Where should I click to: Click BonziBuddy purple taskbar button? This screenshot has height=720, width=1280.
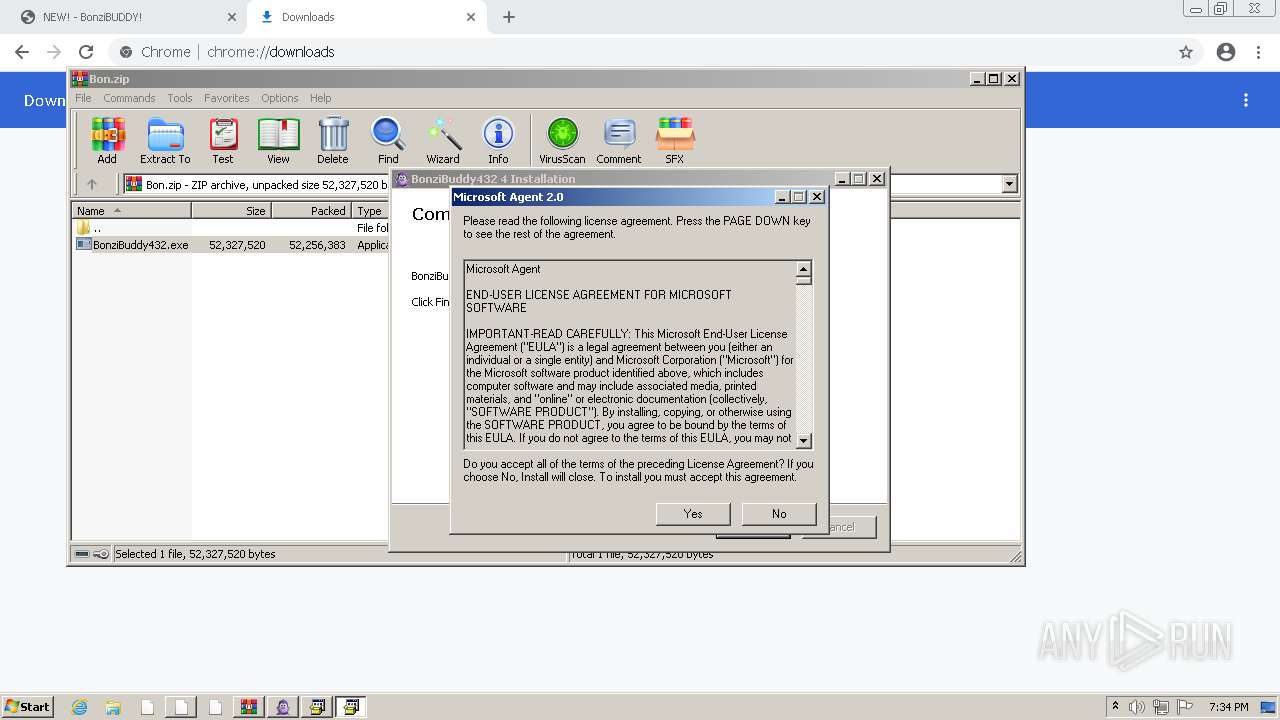(283, 707)
